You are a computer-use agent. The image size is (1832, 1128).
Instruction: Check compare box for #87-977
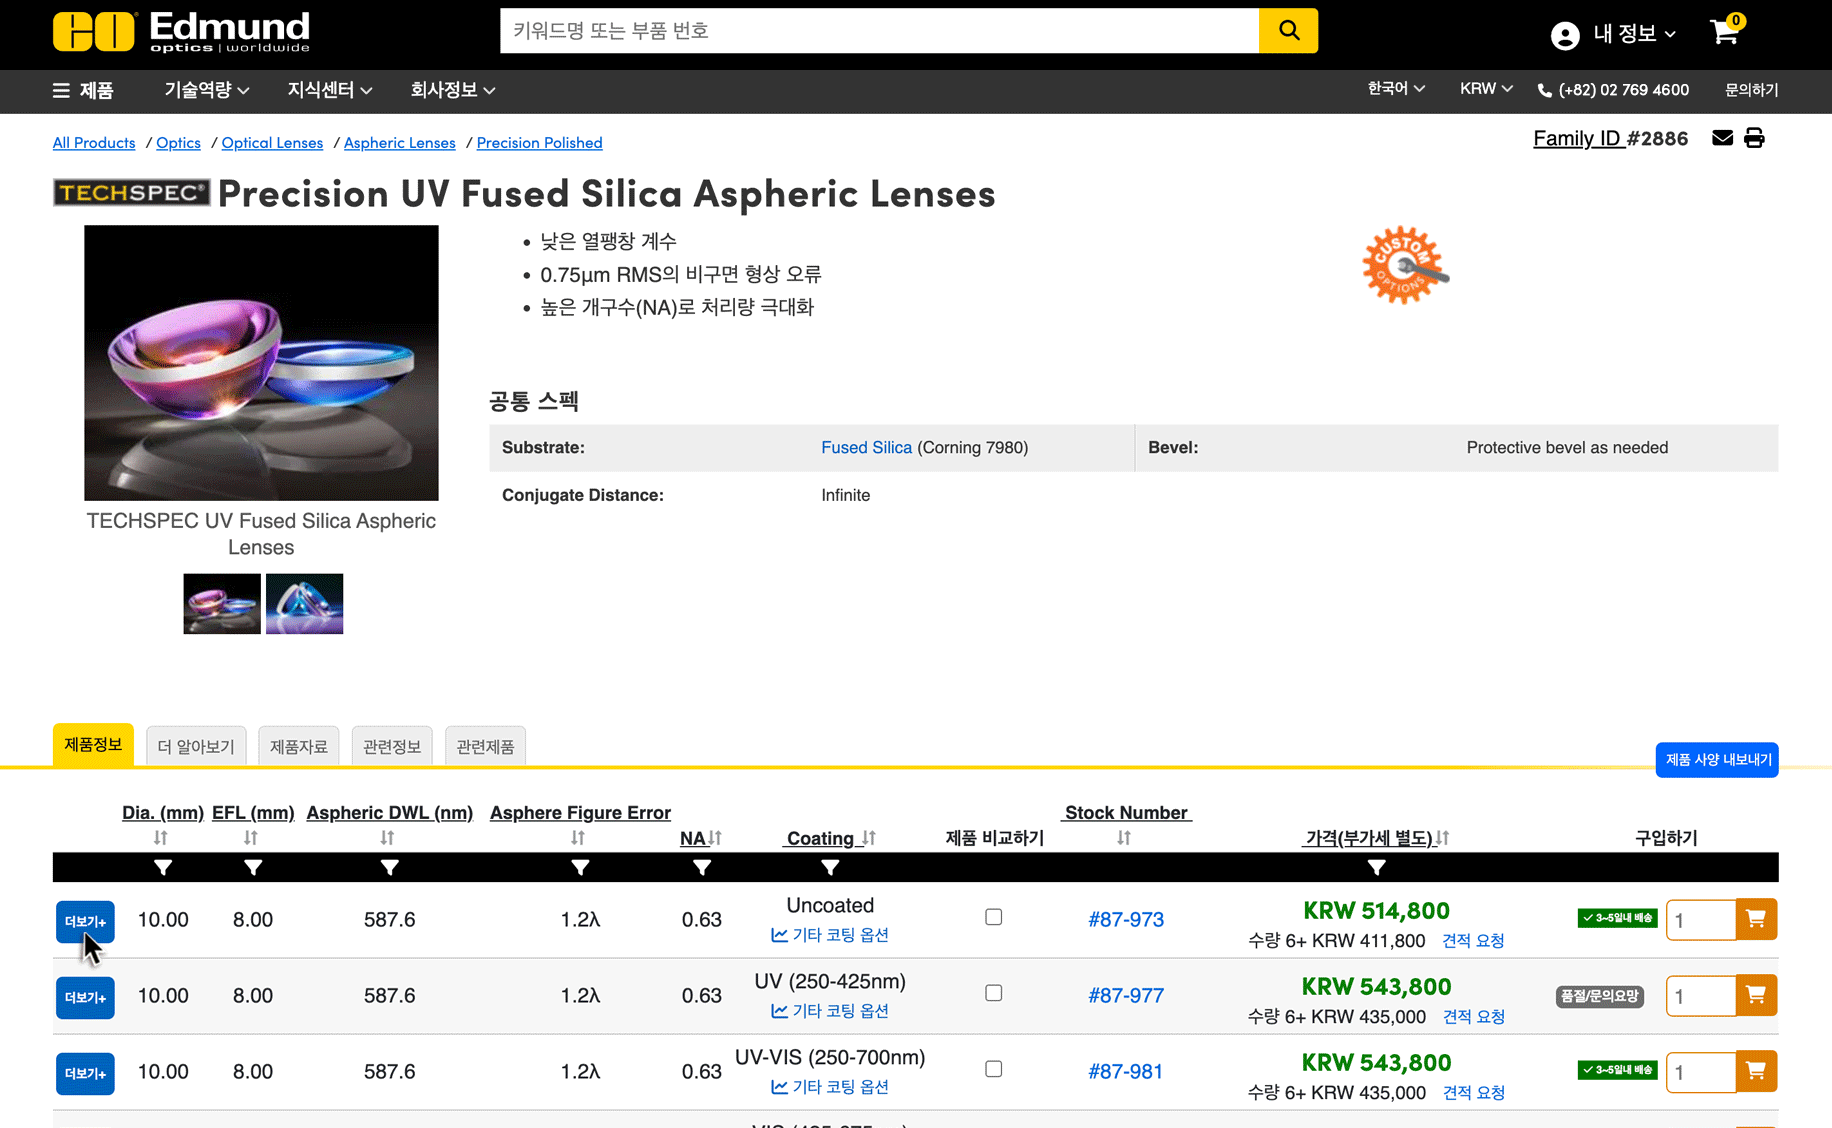[x=993, y=993]
